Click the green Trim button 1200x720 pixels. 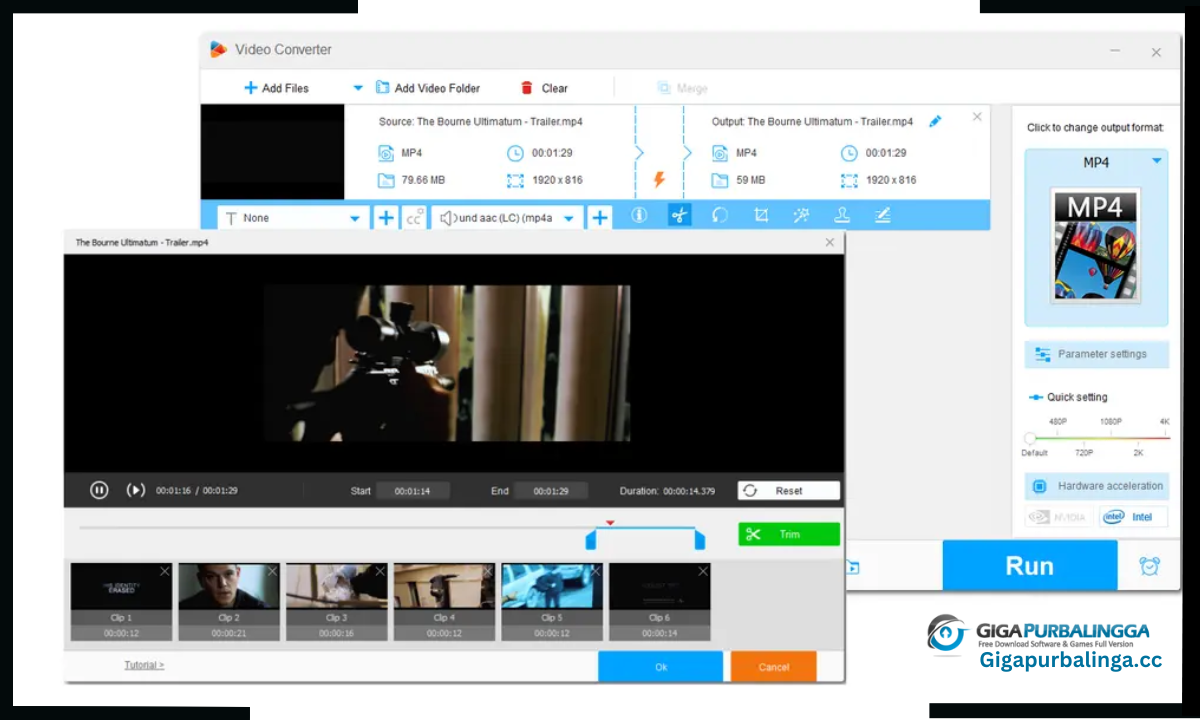click(x=789, y=534)
